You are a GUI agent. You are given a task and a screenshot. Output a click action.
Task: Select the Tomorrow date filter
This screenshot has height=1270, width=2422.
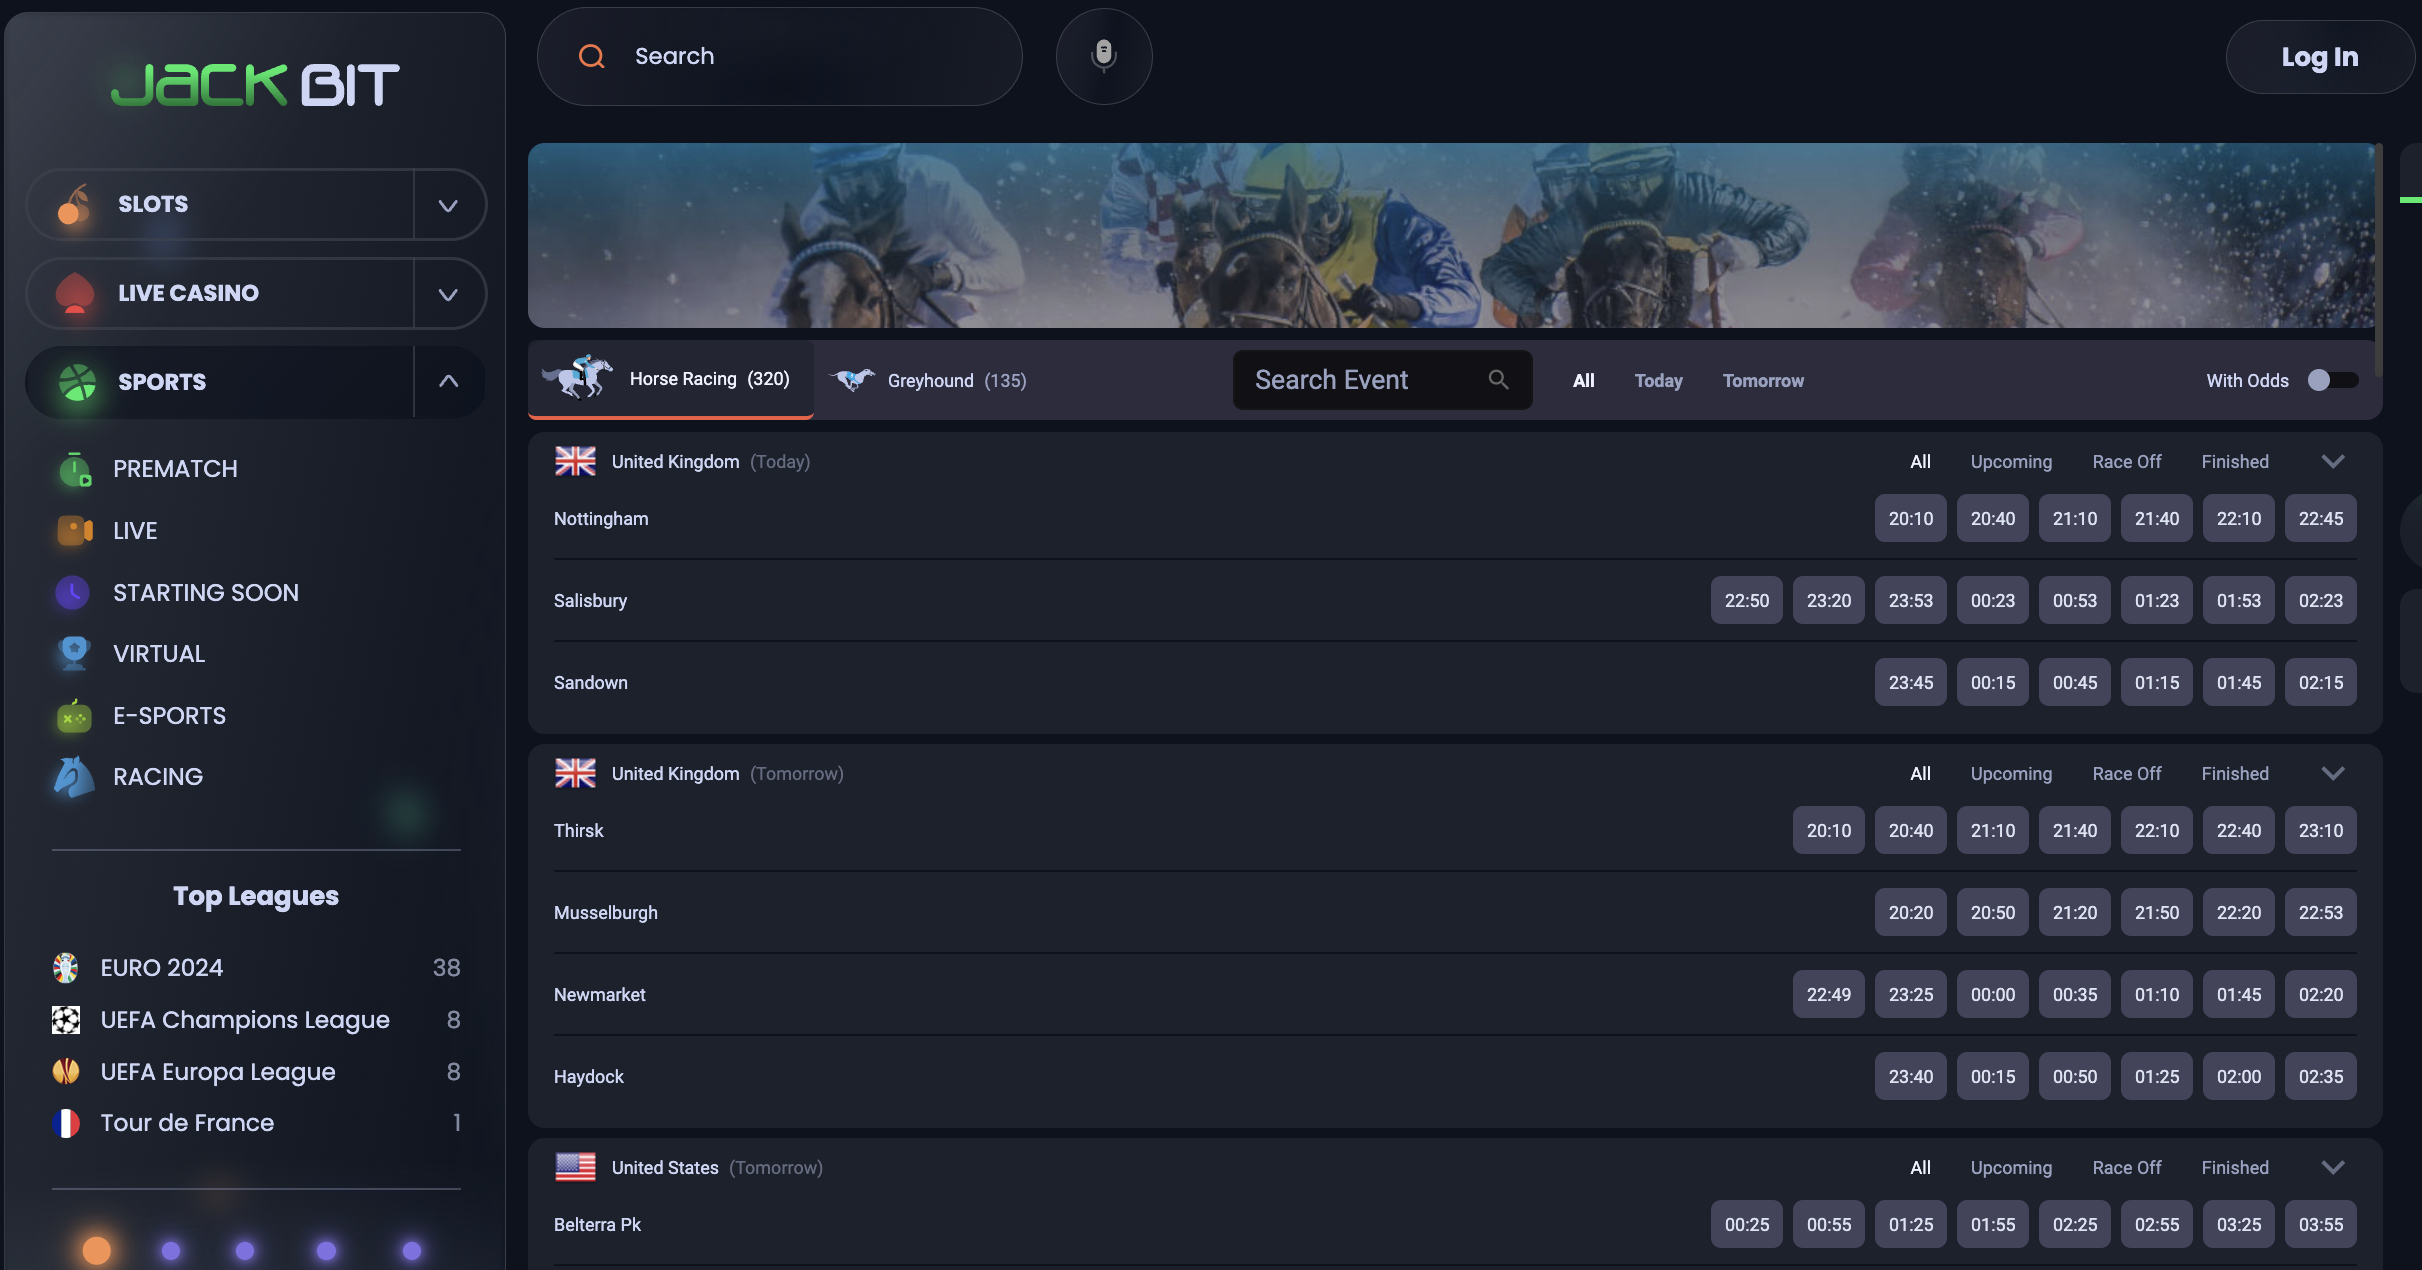point(1763,381)
